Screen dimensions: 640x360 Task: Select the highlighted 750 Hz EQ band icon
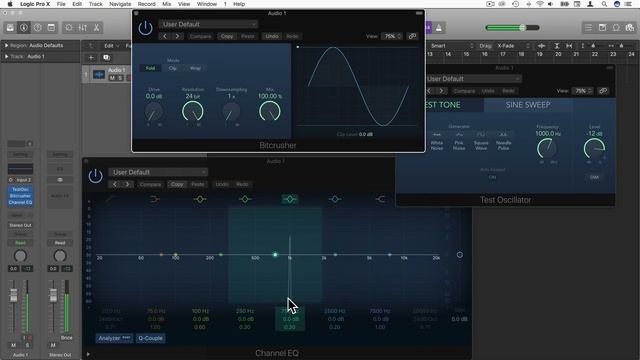(290, 199)
